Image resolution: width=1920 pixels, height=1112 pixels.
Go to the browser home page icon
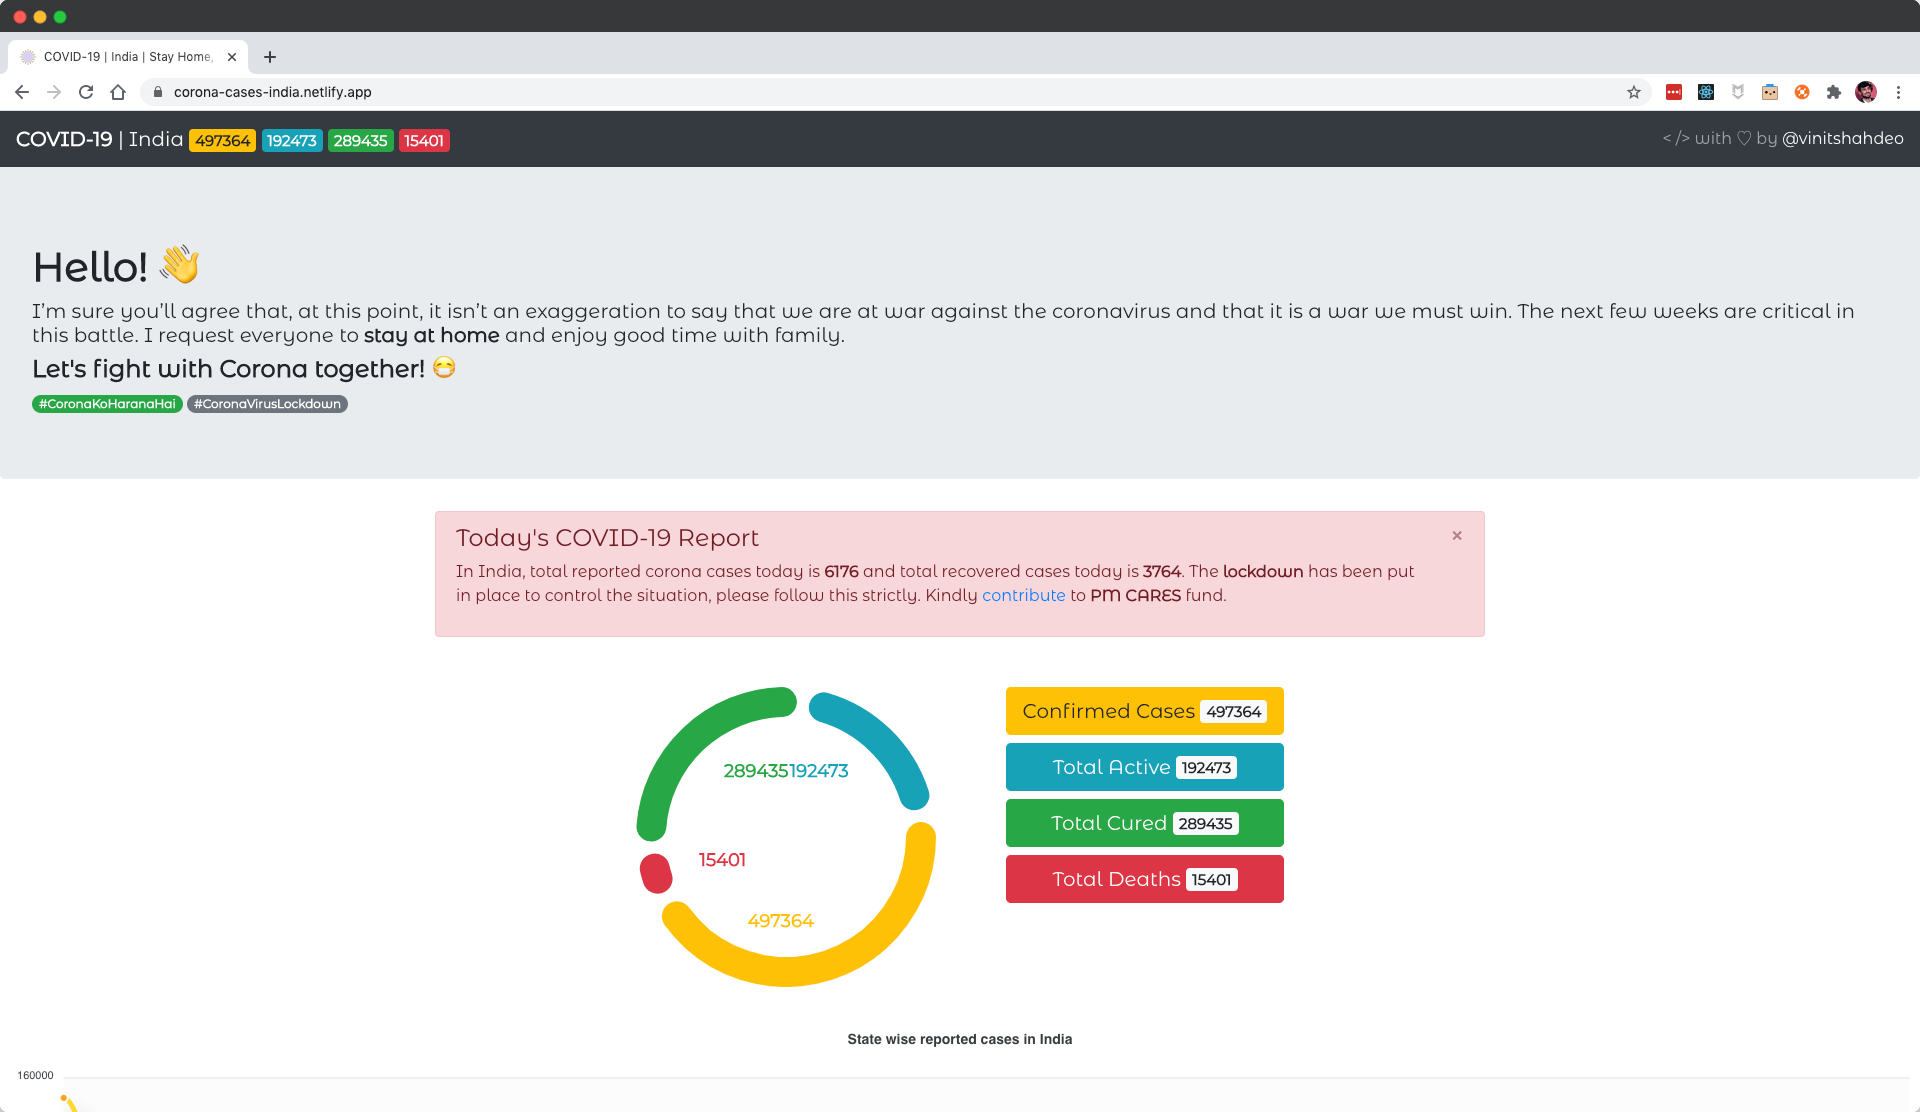tap(118, 92)
